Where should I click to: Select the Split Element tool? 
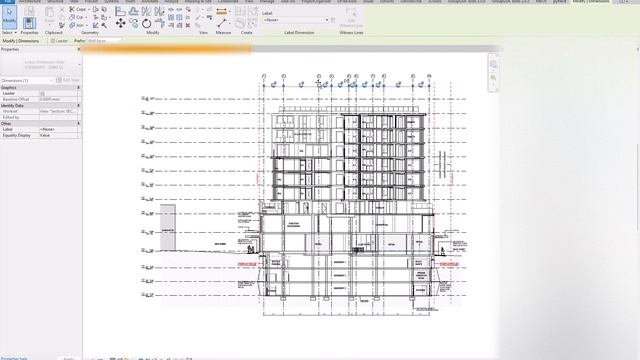tap(171, 9)
